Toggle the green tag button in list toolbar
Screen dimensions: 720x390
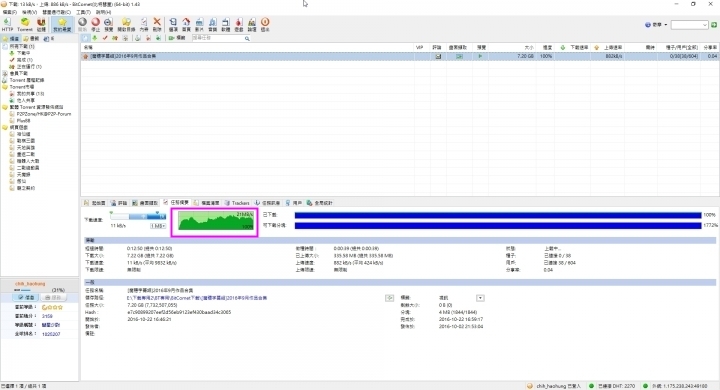177,38
